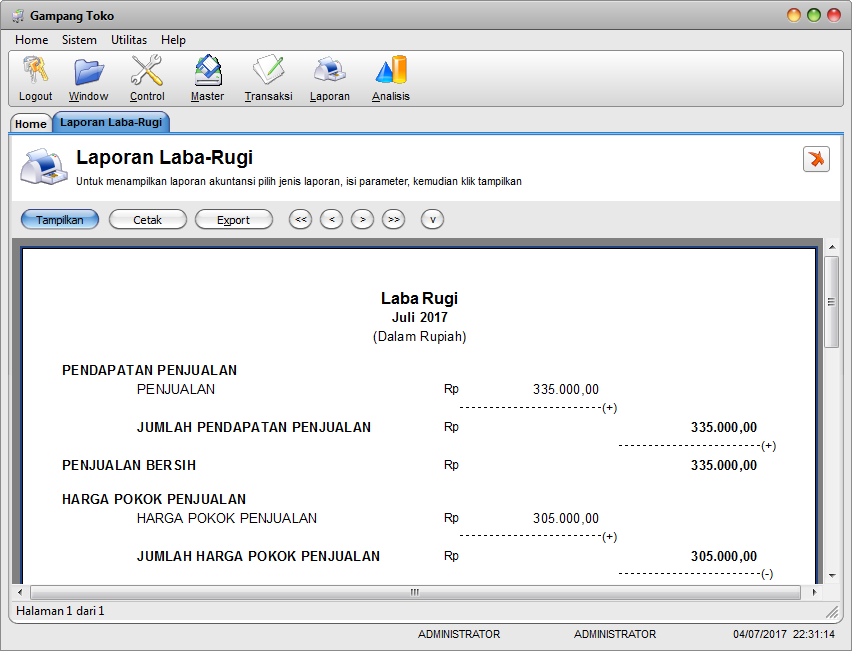Click the 'PENJUALAN BERSIH' label
Image resolution: width=852 pixels, height=651 pixels.
pyautogui.click(x=129, y=465)
